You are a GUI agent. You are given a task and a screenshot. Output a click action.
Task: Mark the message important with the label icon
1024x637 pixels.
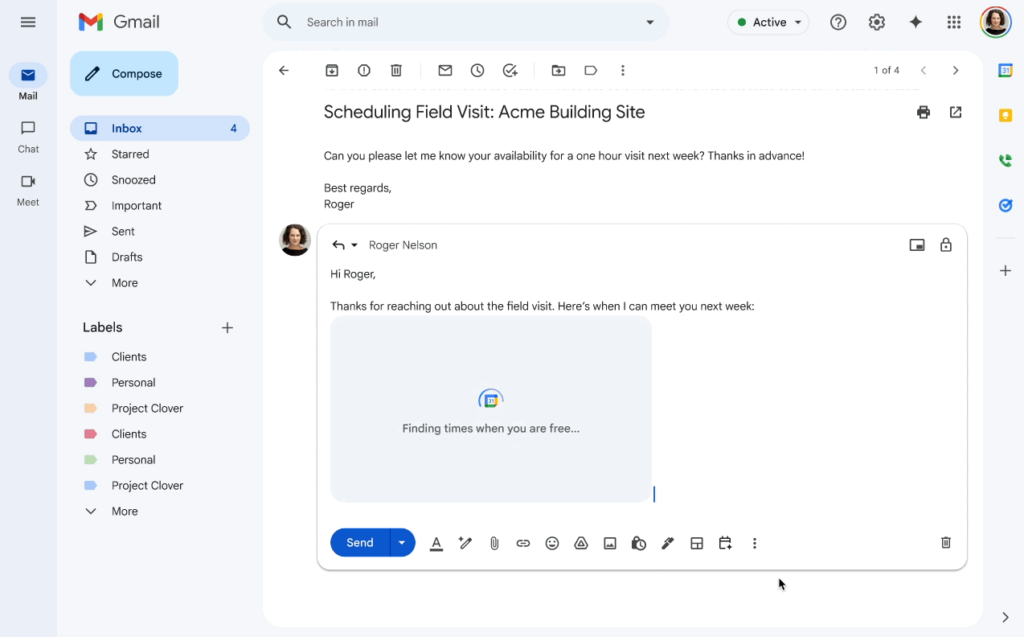590,70
